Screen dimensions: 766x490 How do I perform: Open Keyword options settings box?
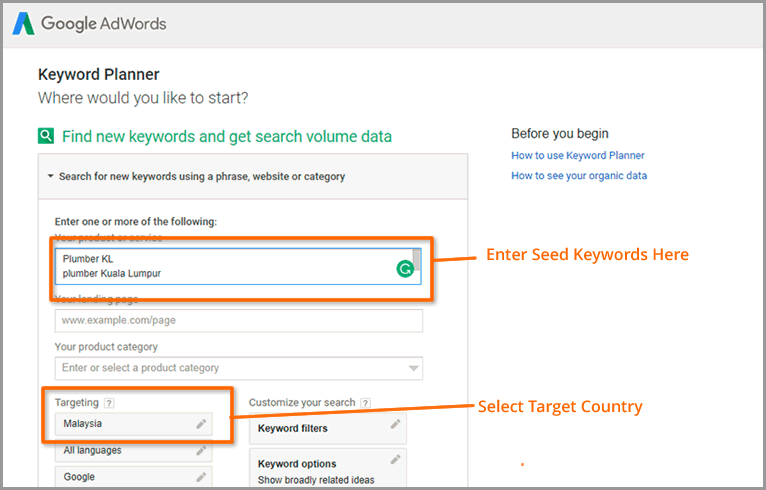(x=327, y=468)
